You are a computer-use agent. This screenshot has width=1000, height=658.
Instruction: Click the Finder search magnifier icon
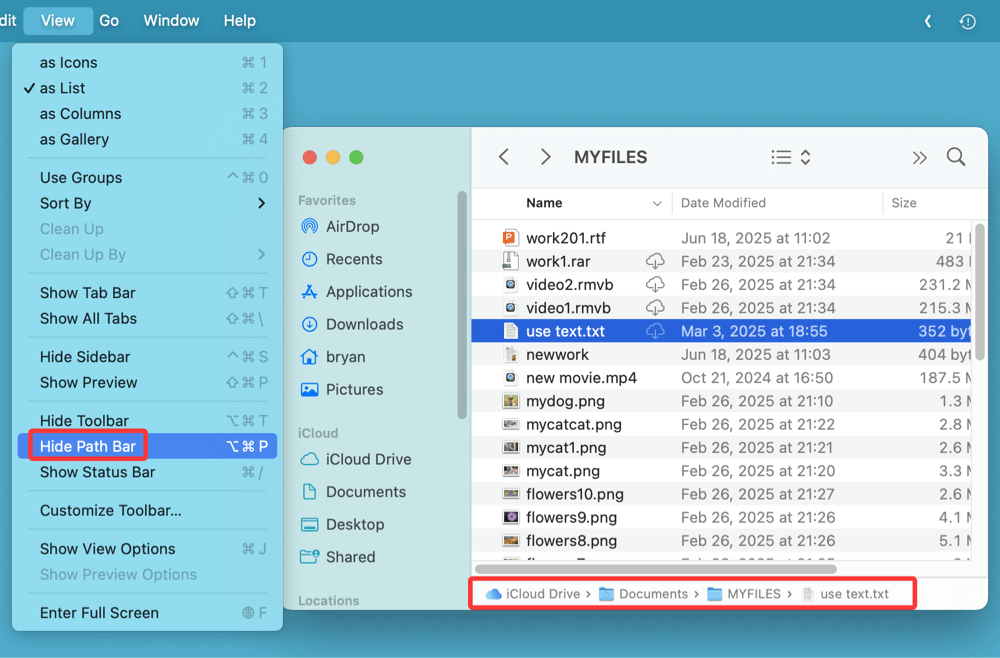coord(955,157)
